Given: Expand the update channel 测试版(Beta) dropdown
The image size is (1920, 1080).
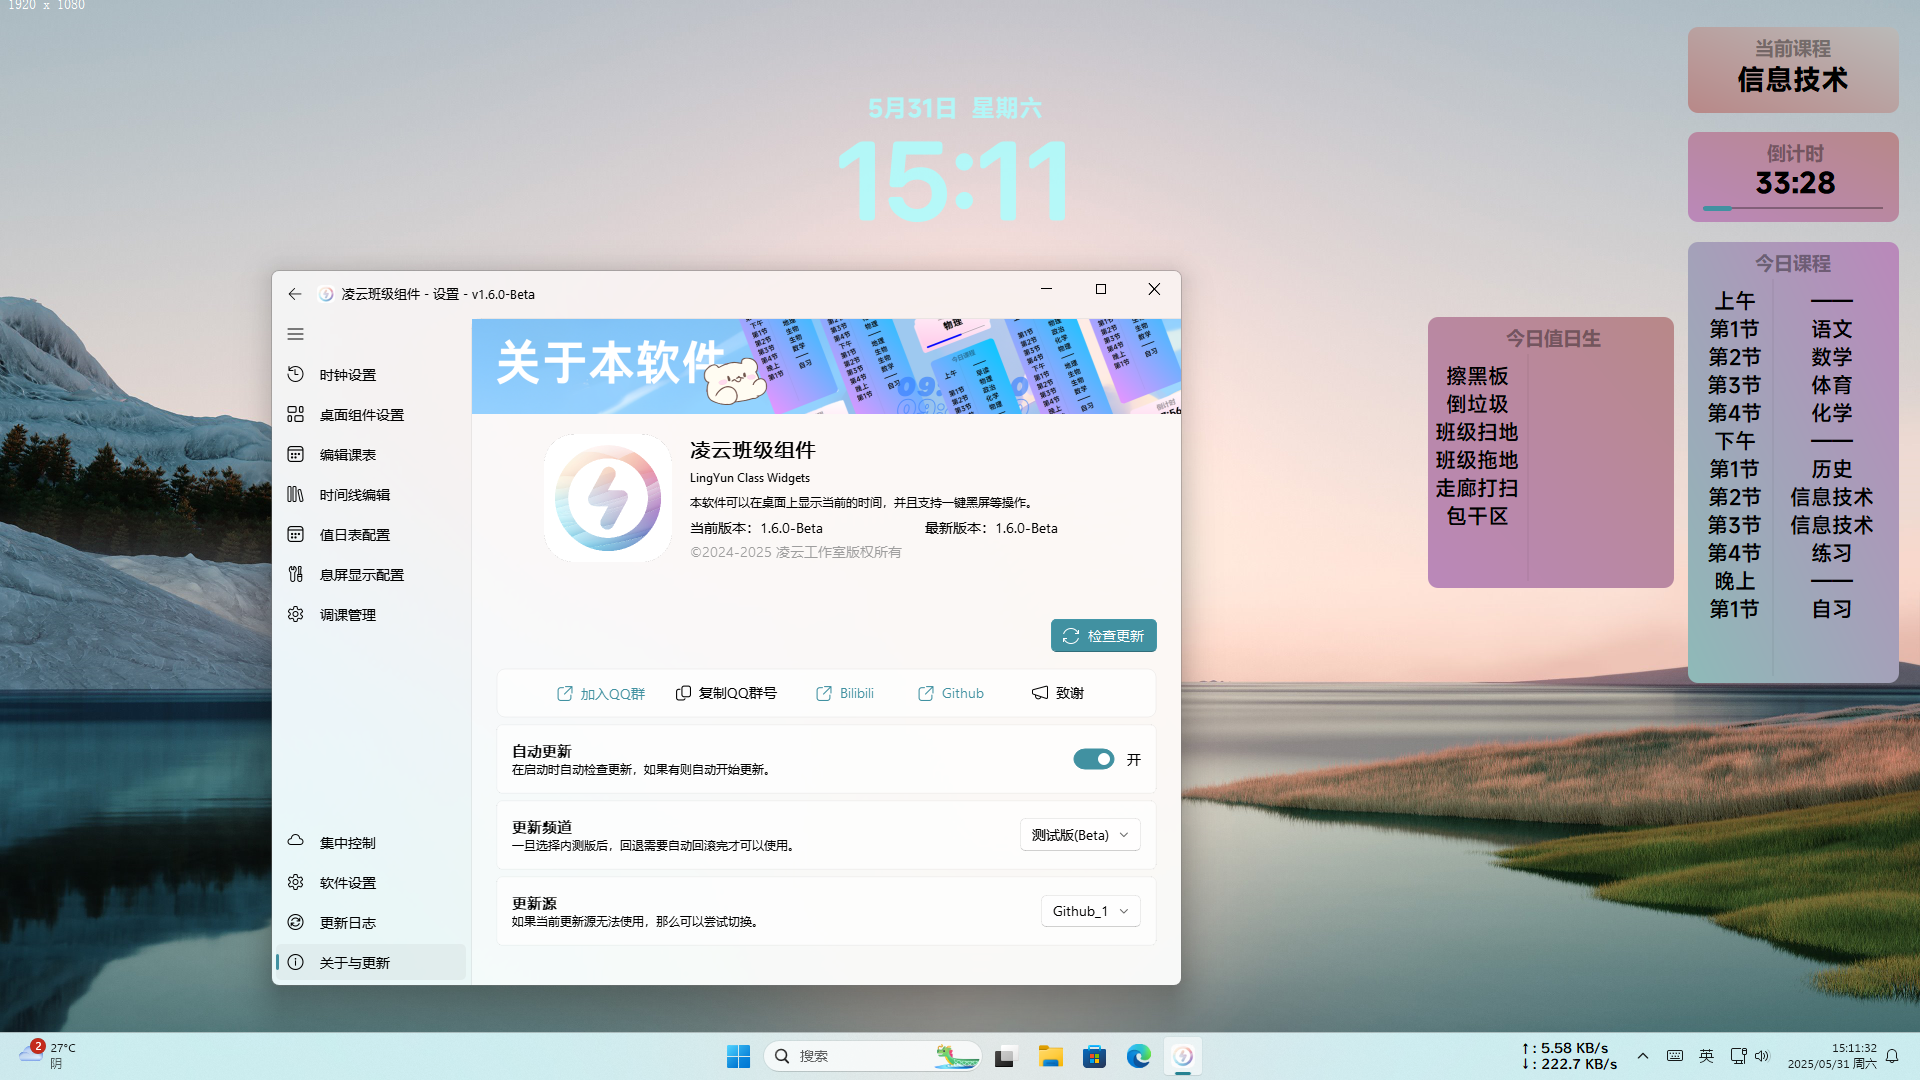Looking at the screenshot, I should [1080, 835].
